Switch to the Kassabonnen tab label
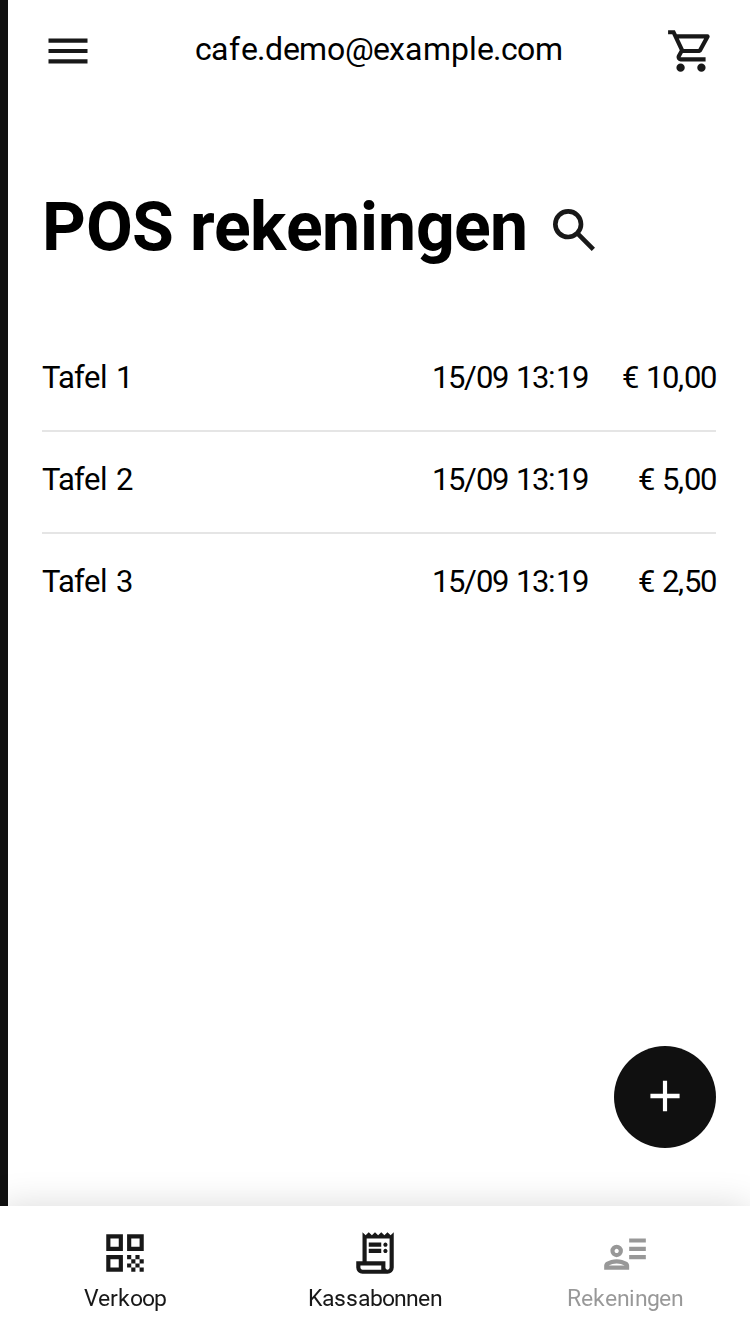Screen dimensions: 750x1334 pyautogui.click(x=375, y=1298)
